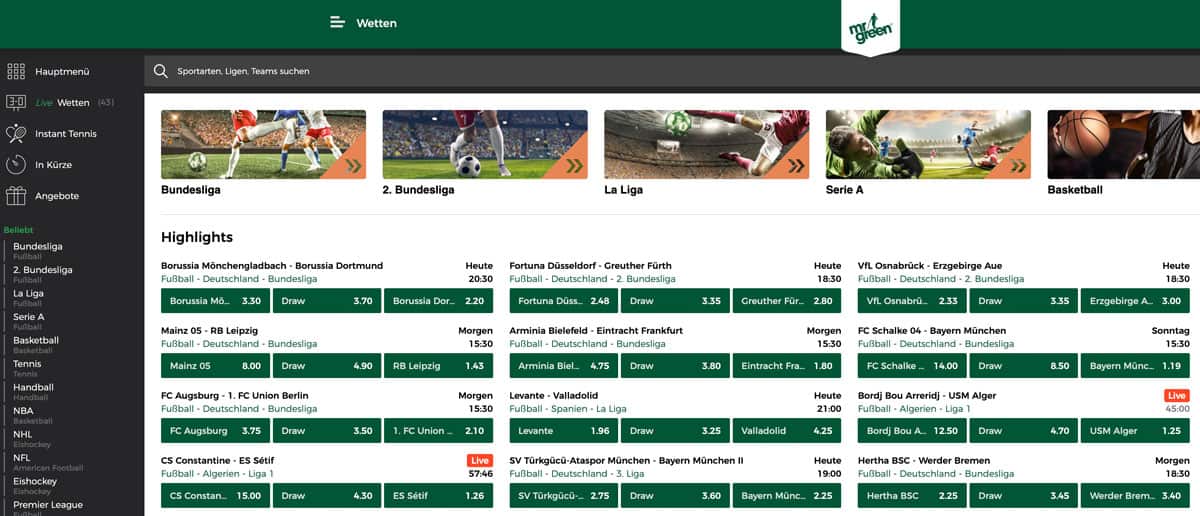Open Handball in Beliebt list

[33, 387]
